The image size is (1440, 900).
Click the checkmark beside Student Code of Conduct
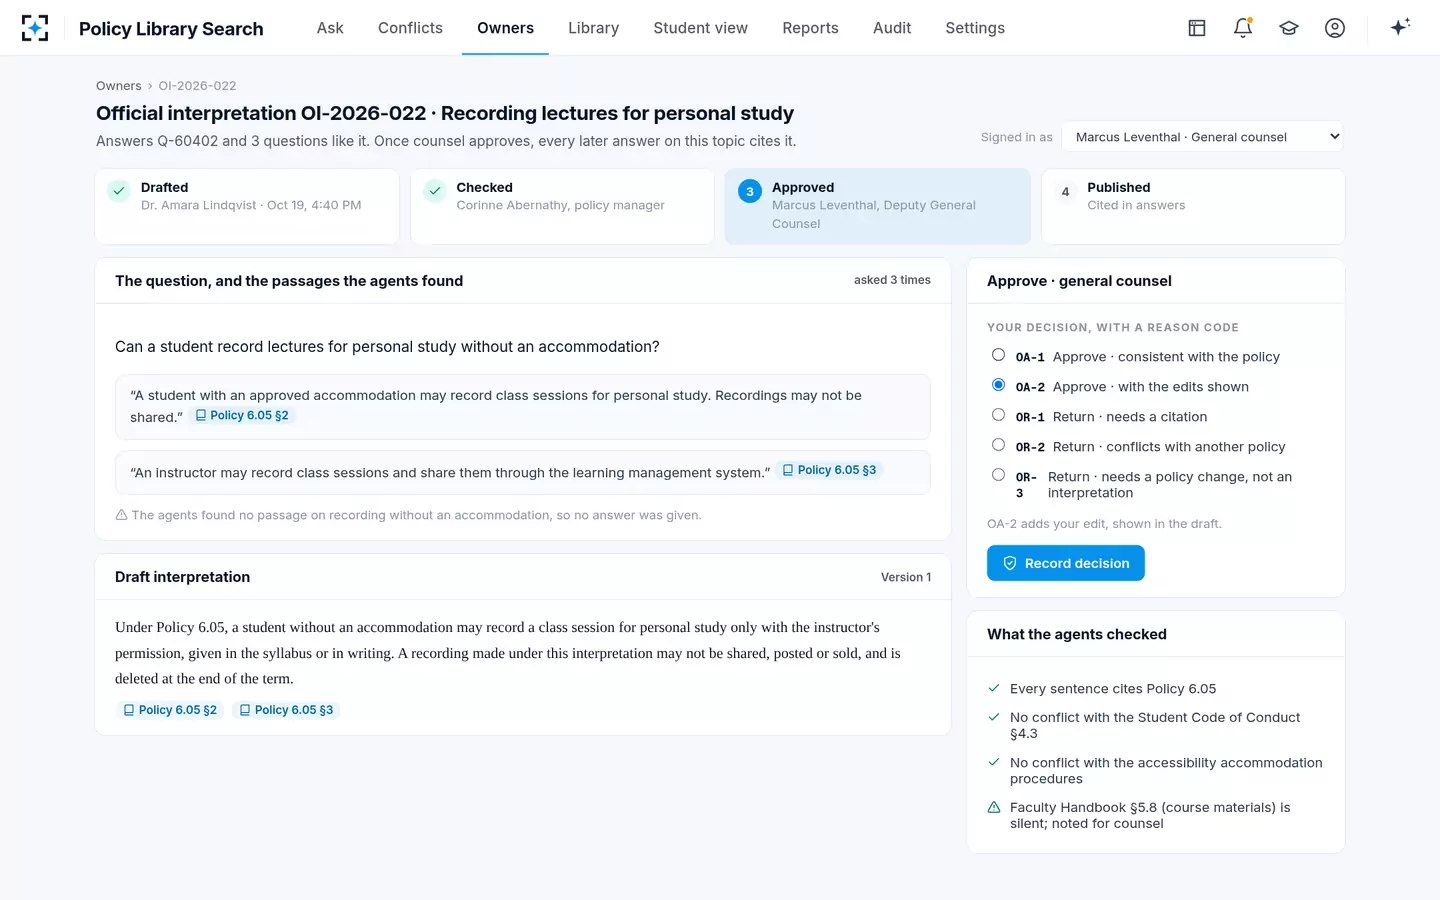coord(994,717)
